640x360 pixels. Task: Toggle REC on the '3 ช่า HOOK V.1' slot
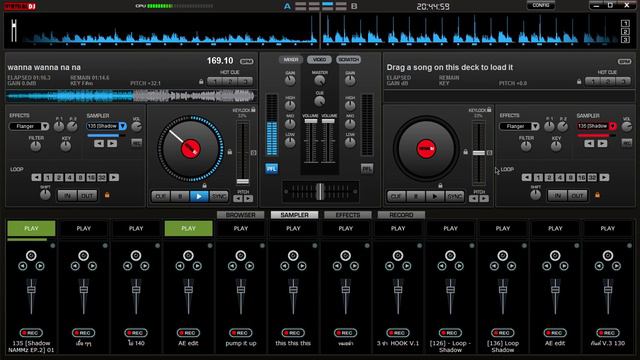tap(398, 333)
